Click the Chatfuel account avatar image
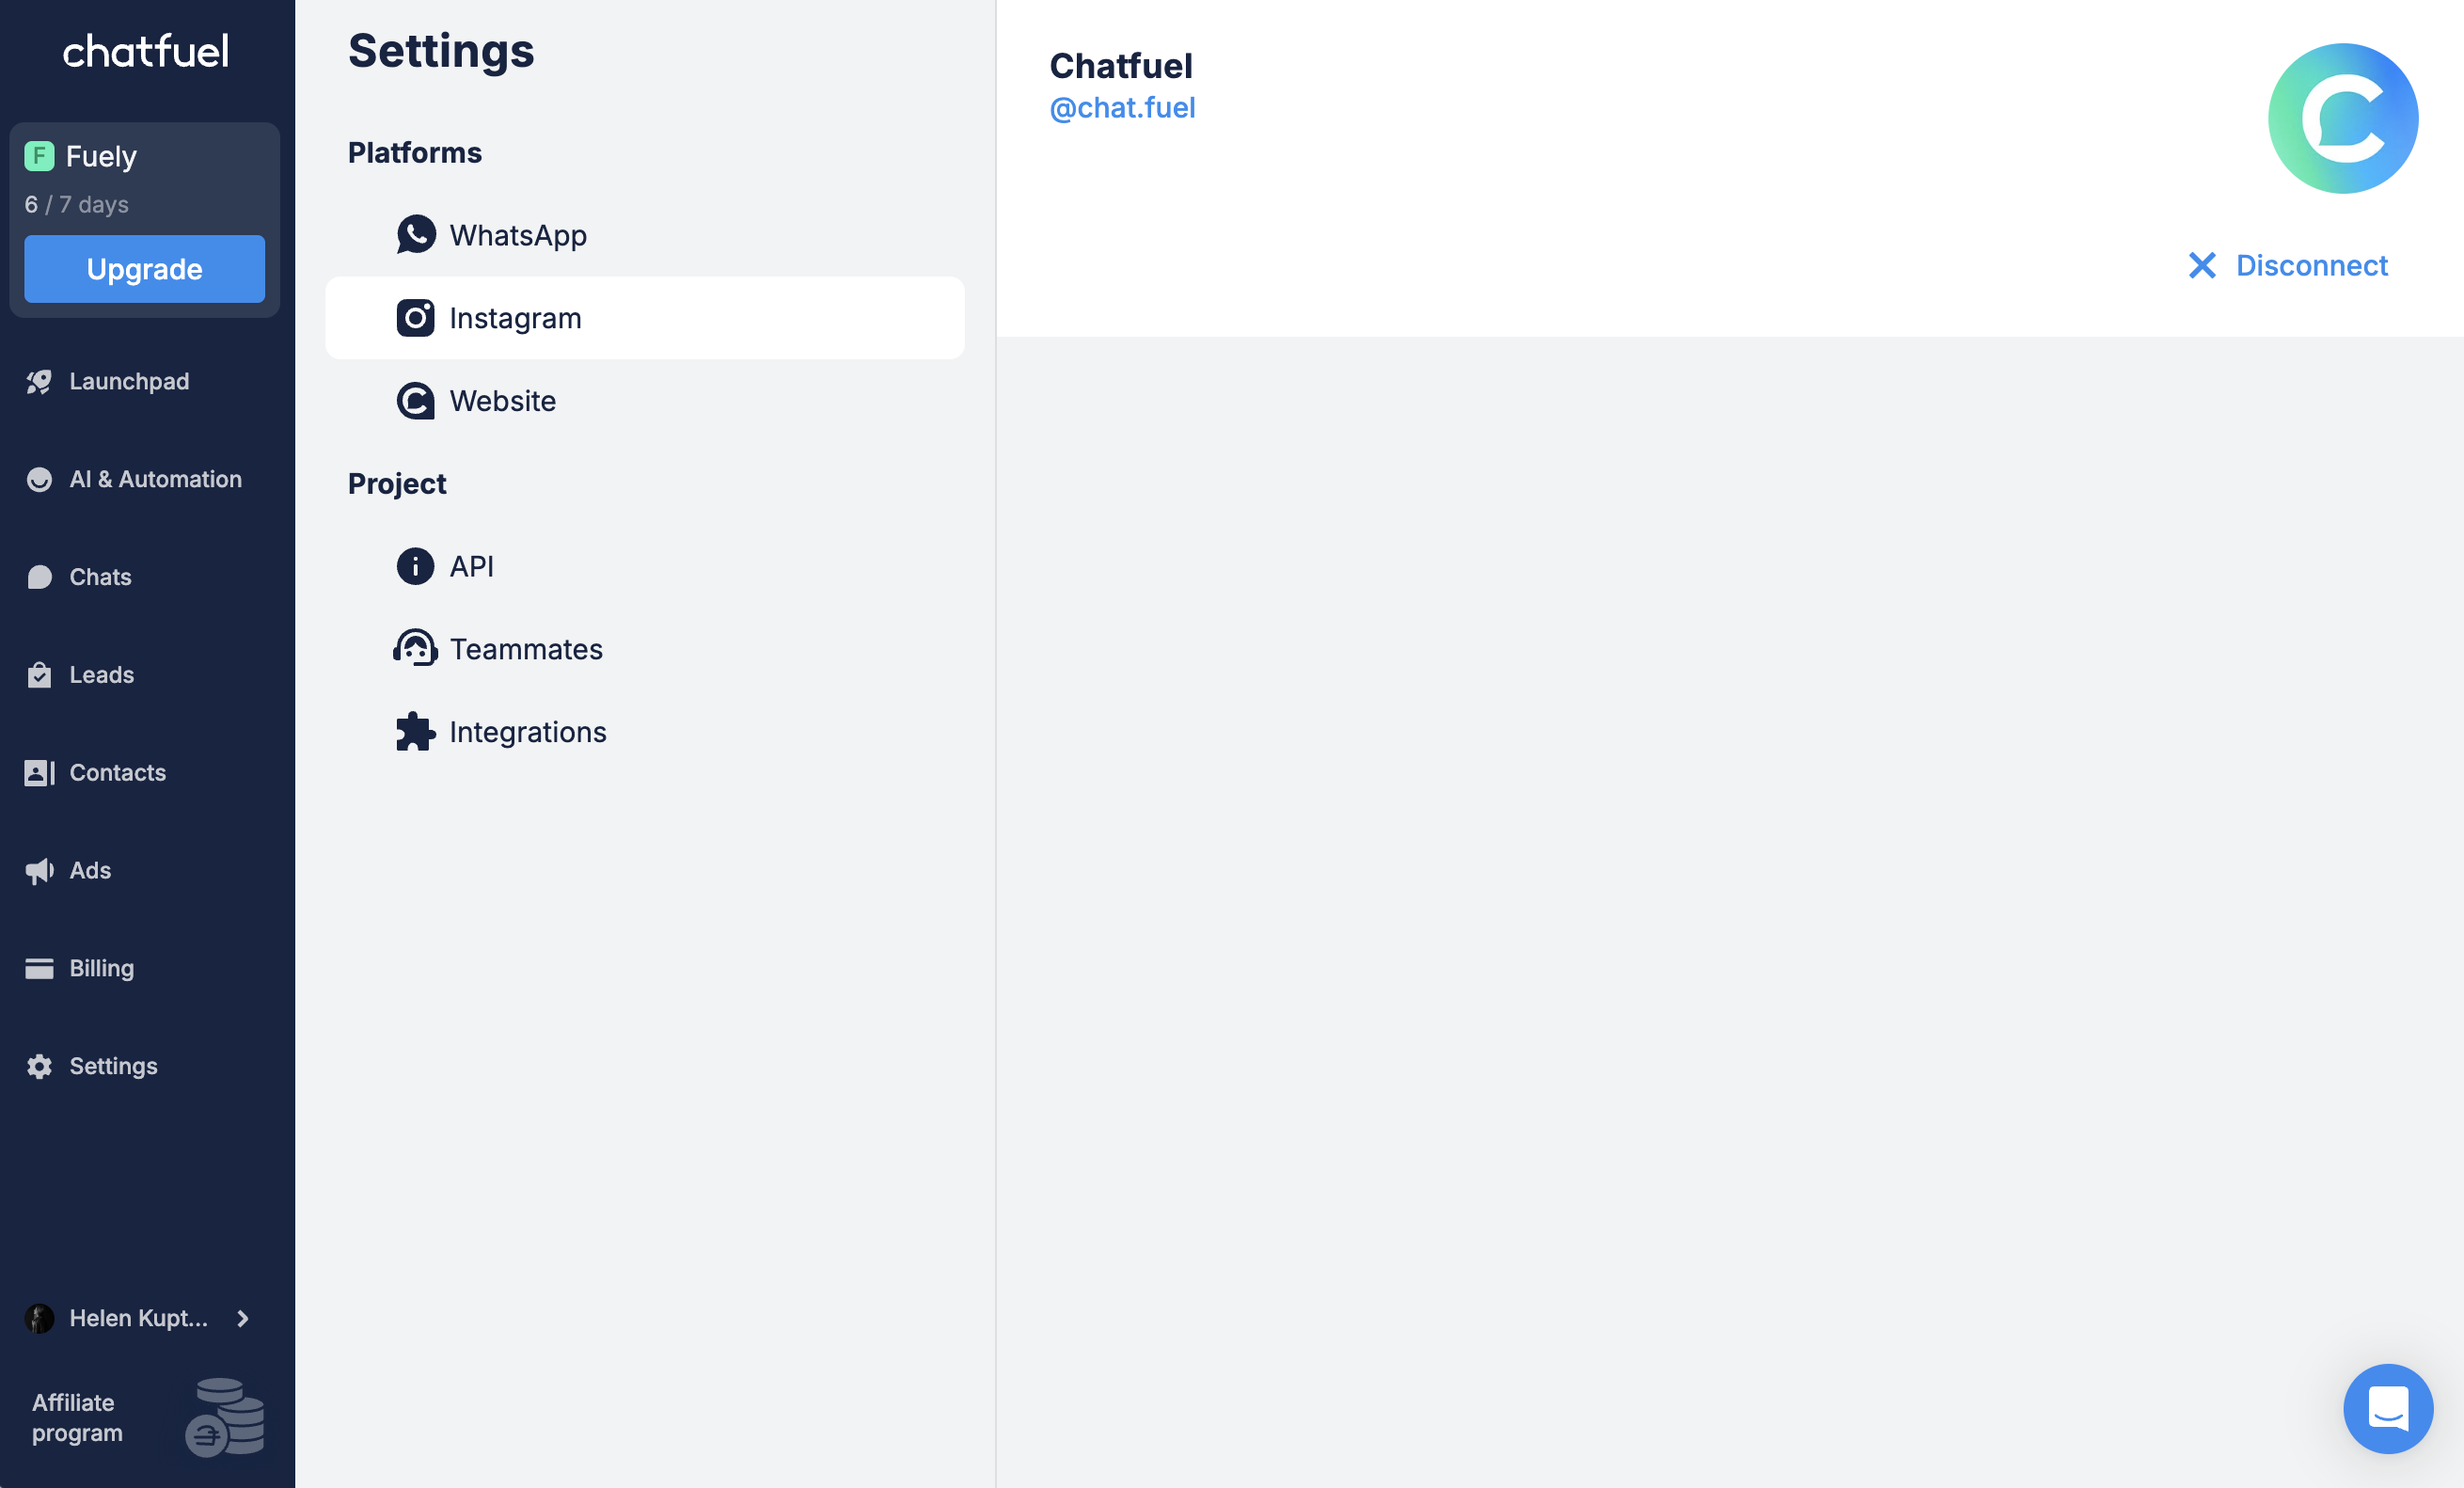The image size is (2464, 1488). click(x=2342, y=118)
